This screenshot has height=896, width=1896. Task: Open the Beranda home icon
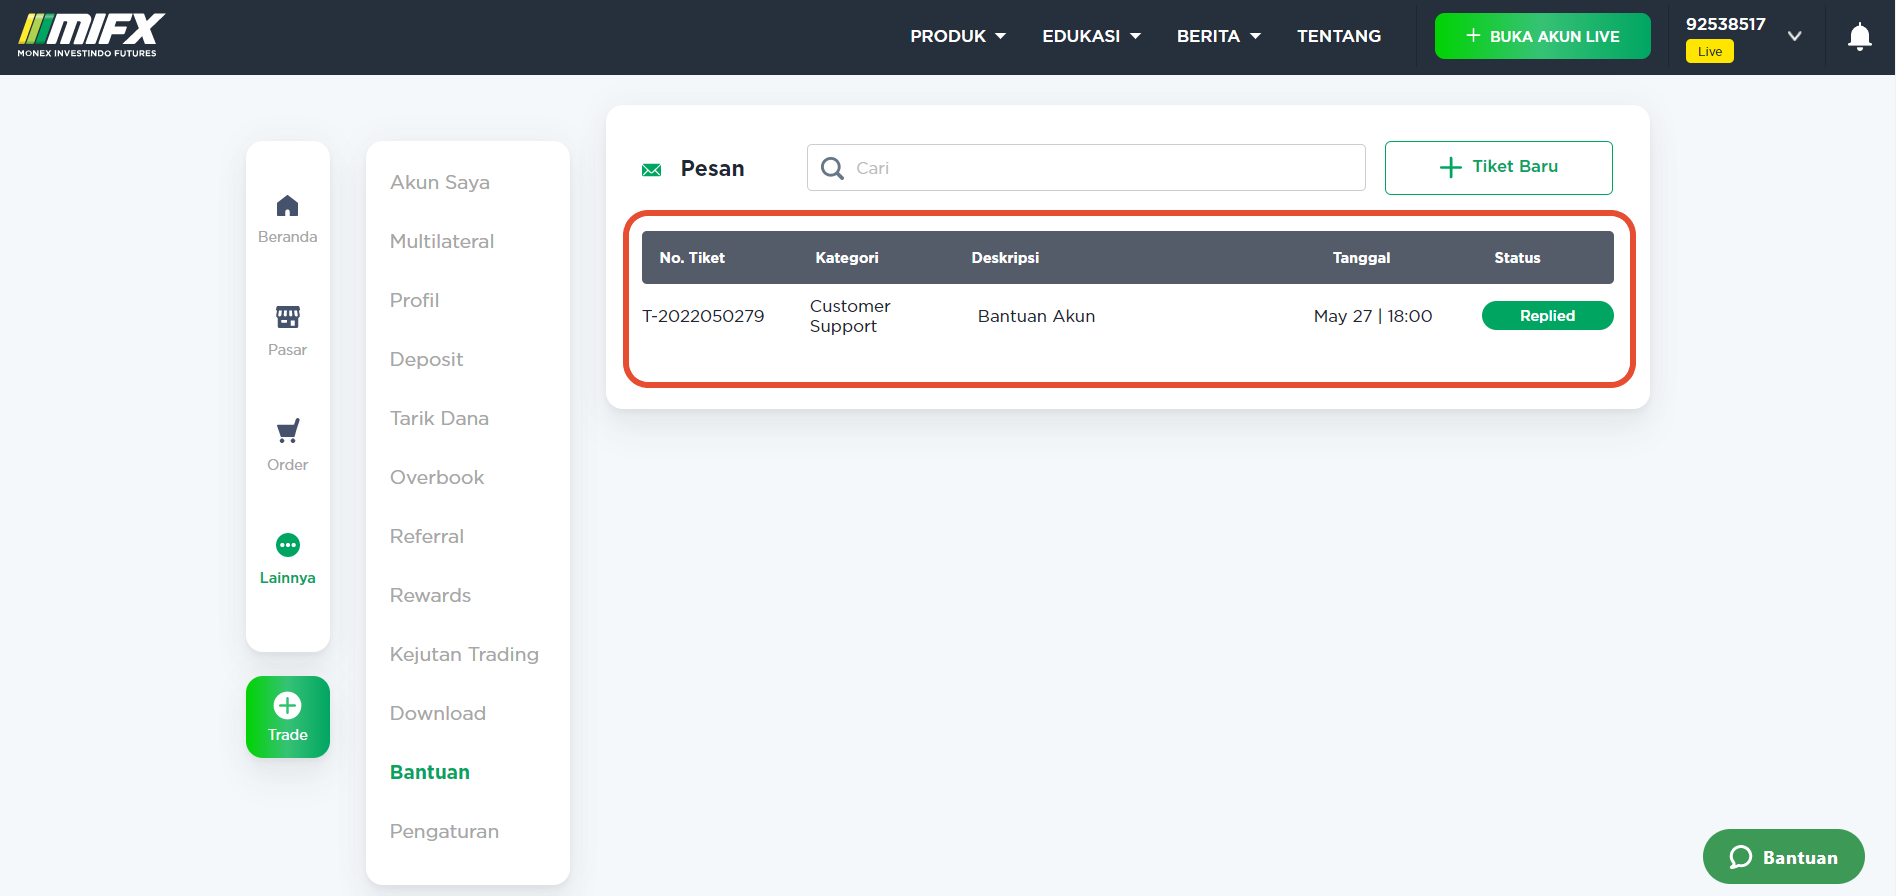[x=287, y=206]
